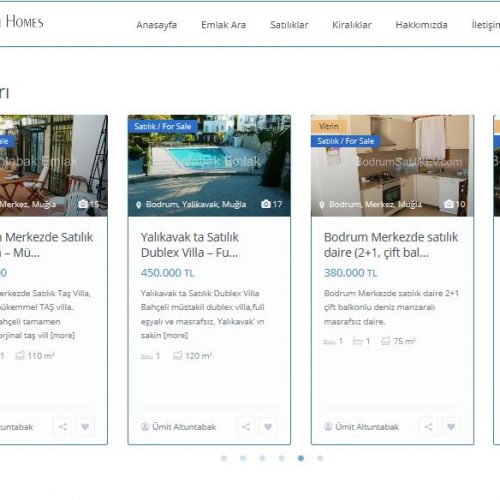Click the Vitrin badge on apartment listing
Image resolution: width=500 pixels, height=500 pixels.
[328, 126]
